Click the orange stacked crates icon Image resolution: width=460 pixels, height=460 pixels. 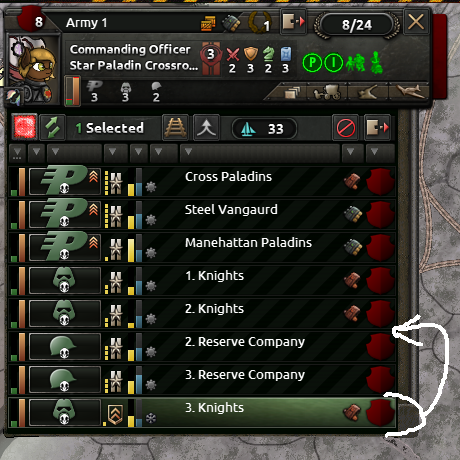coord(207,23)
